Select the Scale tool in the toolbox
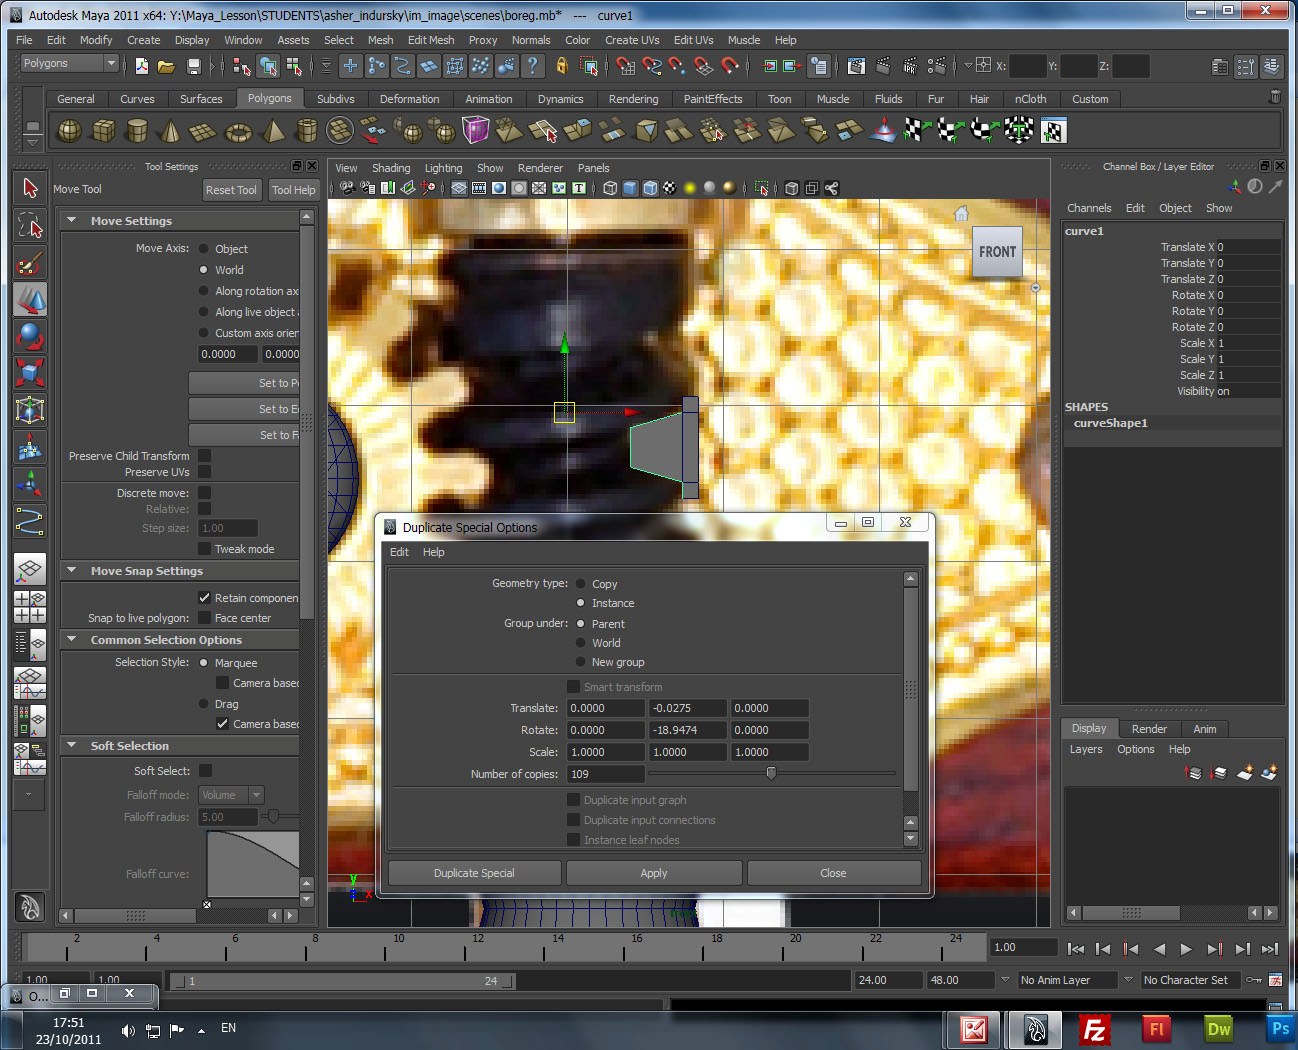 tap(29, 373)
